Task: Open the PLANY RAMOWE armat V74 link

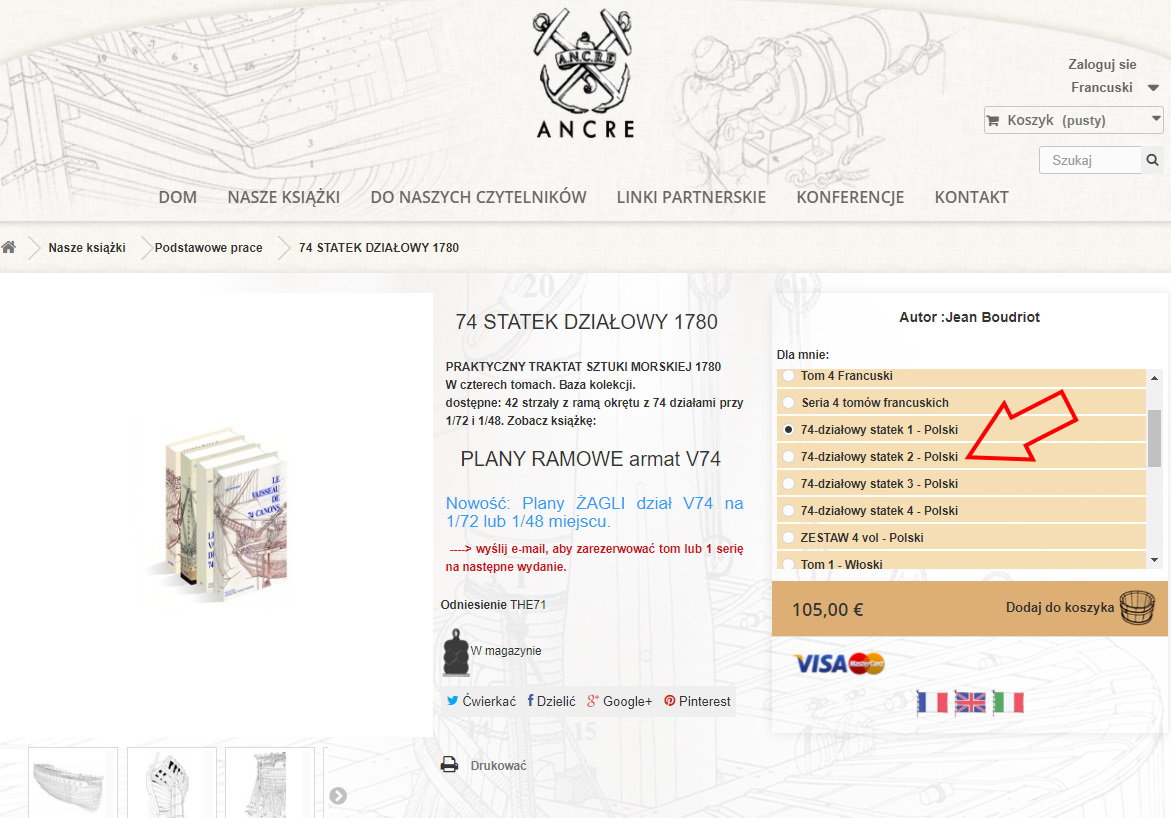Action: pyautogui.click(x=590, y=459)
